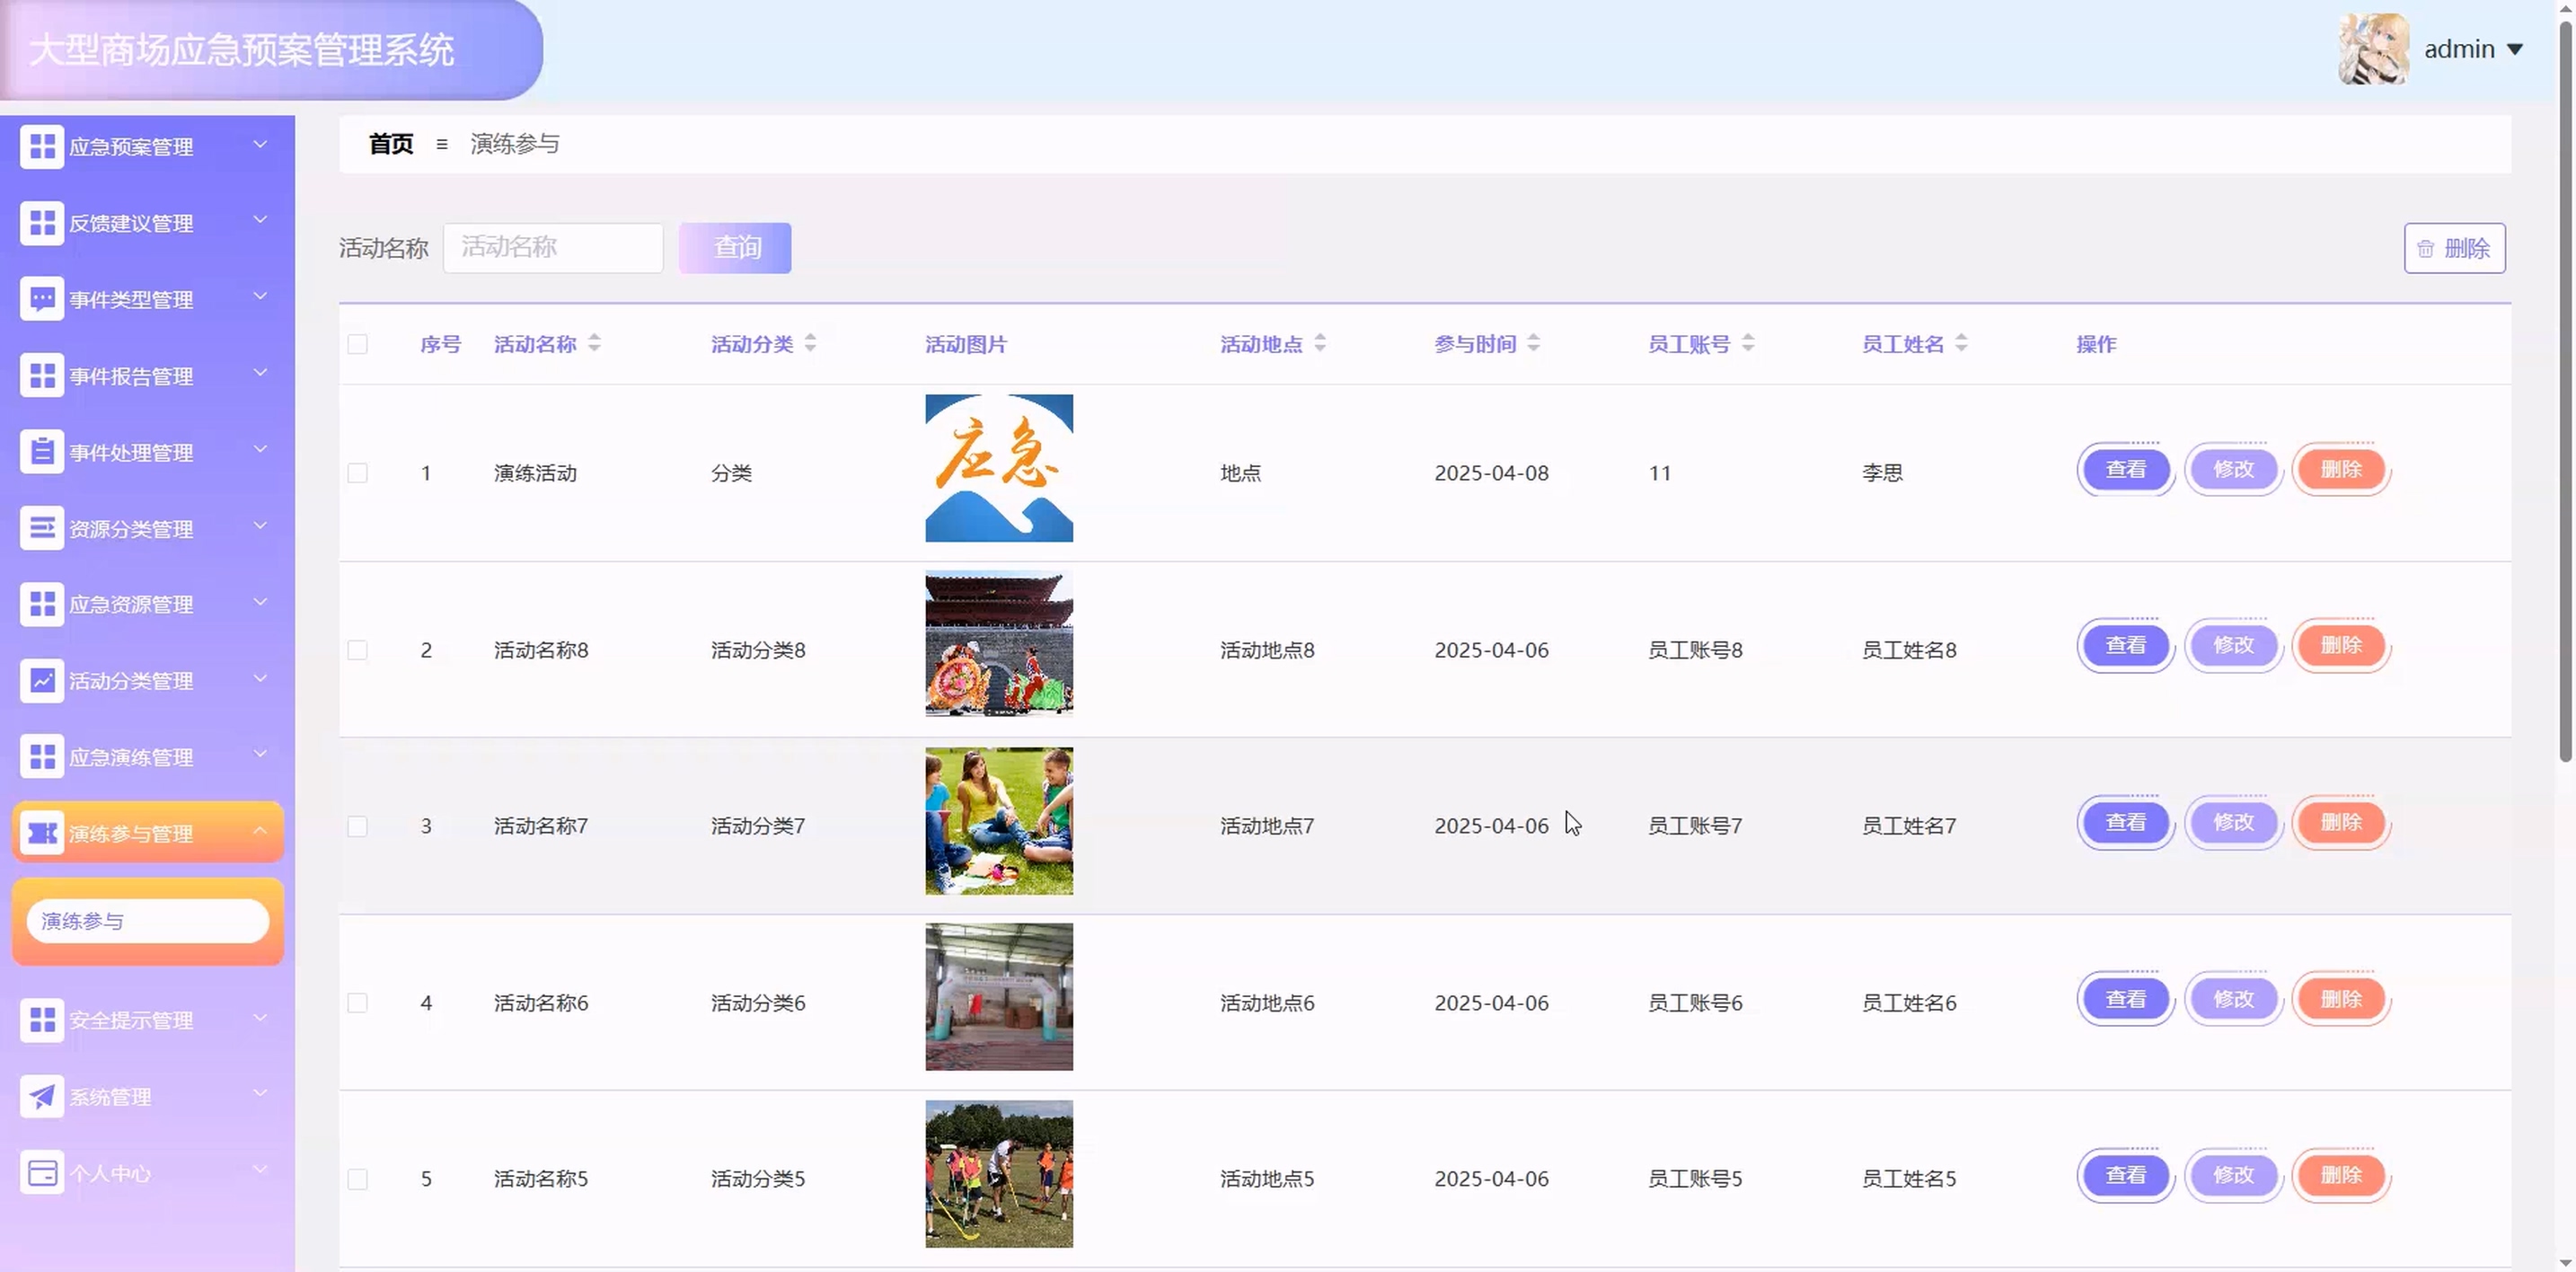
Task: Select the checkbox for 活动名称7 row
Action: coord(358,826)
